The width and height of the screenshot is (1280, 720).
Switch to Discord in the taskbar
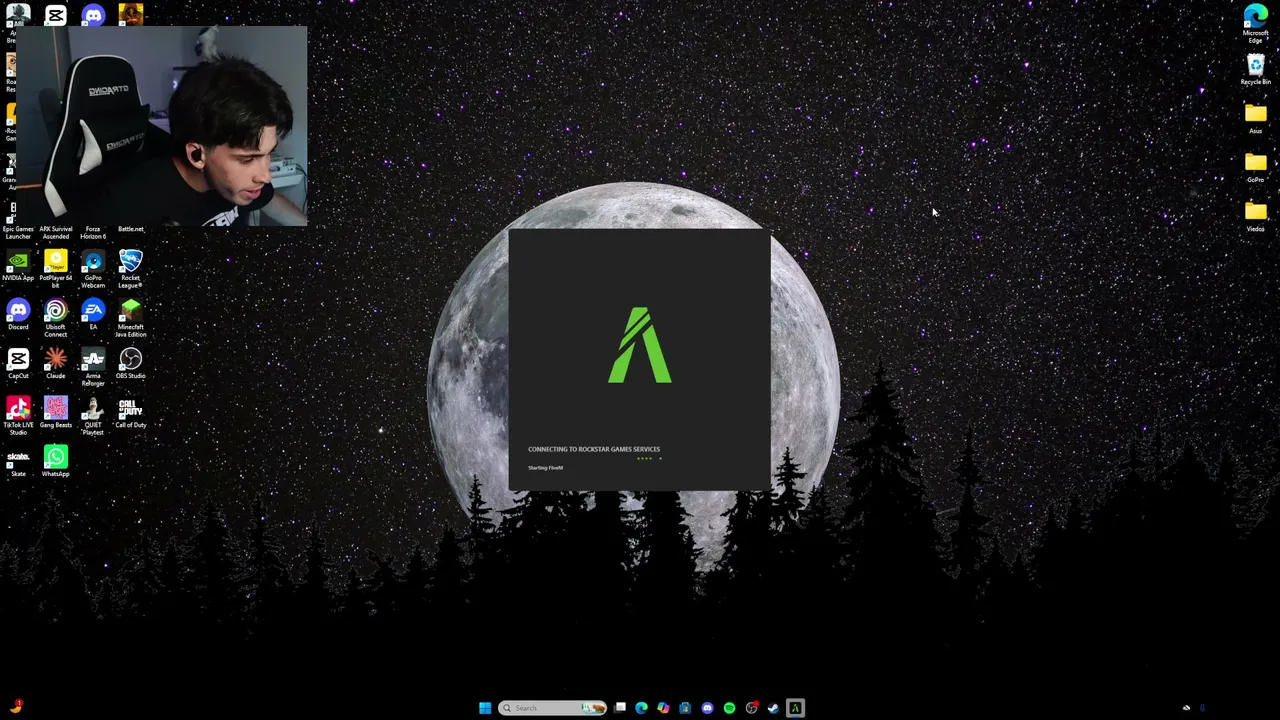(707, 708)
